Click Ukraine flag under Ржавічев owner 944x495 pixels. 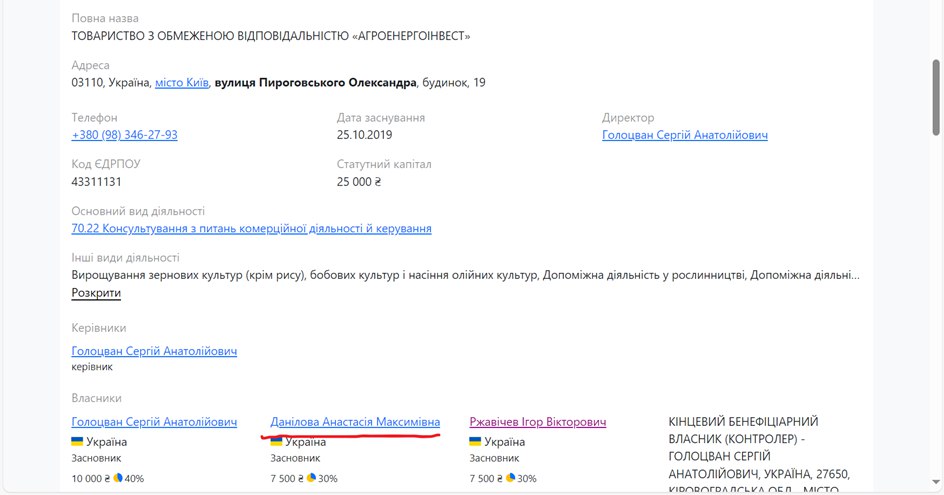coord(475,441)
